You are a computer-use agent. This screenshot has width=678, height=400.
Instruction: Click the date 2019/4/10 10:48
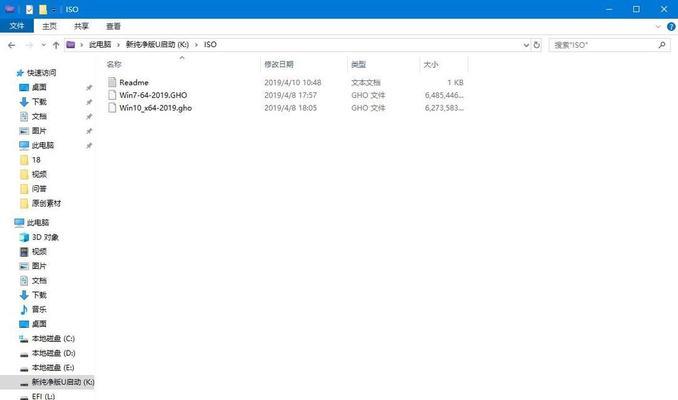tap(293, 82)
